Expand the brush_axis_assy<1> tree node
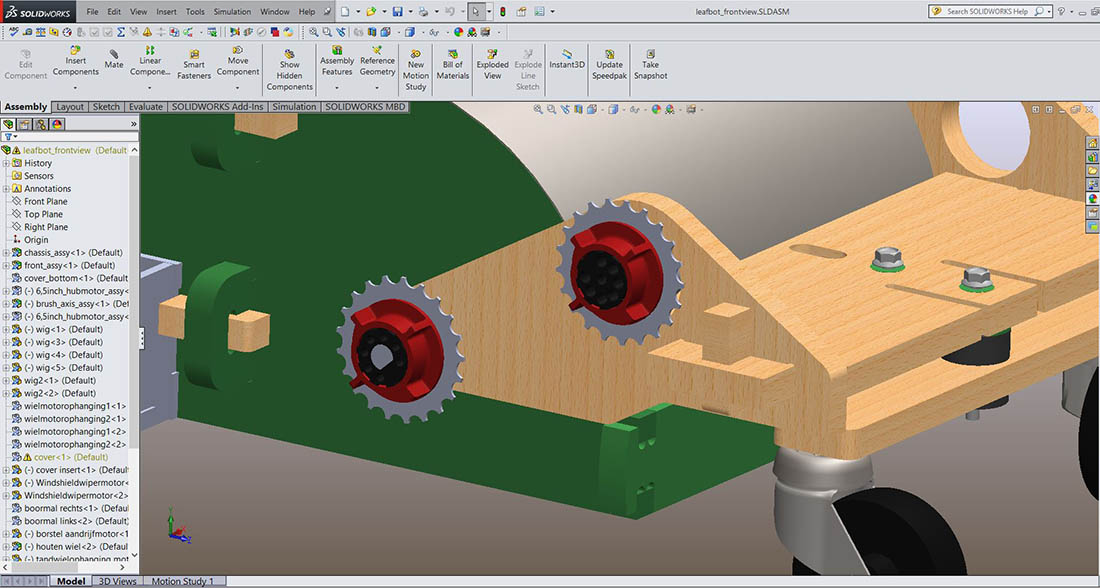The height and width of the screenshot is (588, 1100). (6, 304)
